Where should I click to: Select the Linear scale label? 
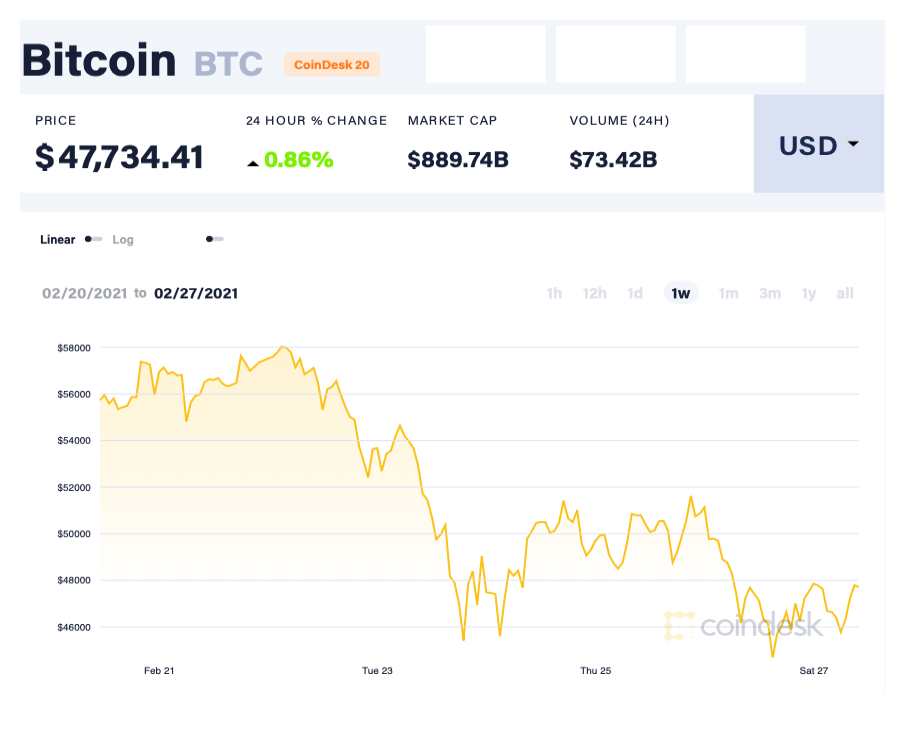coord(56,240)
